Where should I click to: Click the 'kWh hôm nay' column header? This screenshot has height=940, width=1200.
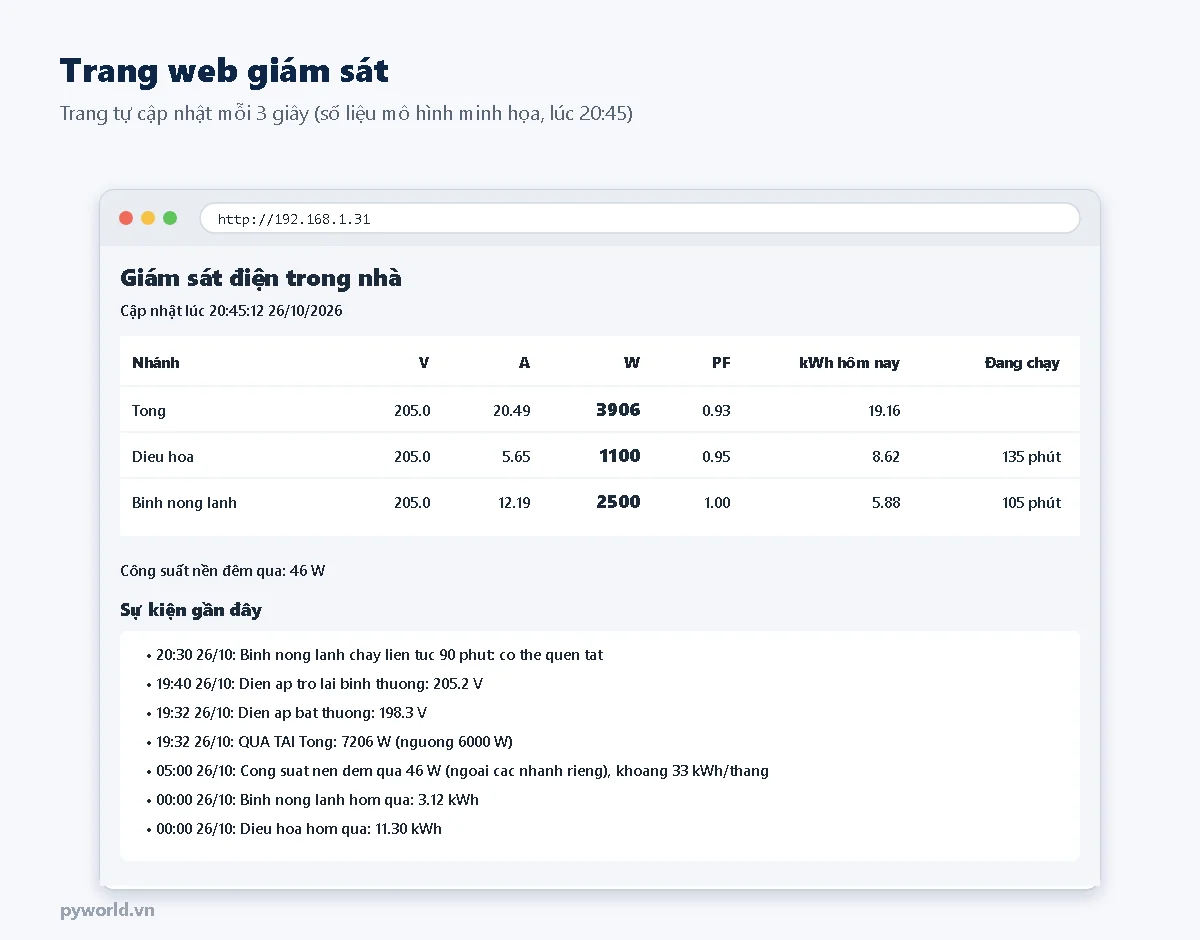click(x=849, y=363)
